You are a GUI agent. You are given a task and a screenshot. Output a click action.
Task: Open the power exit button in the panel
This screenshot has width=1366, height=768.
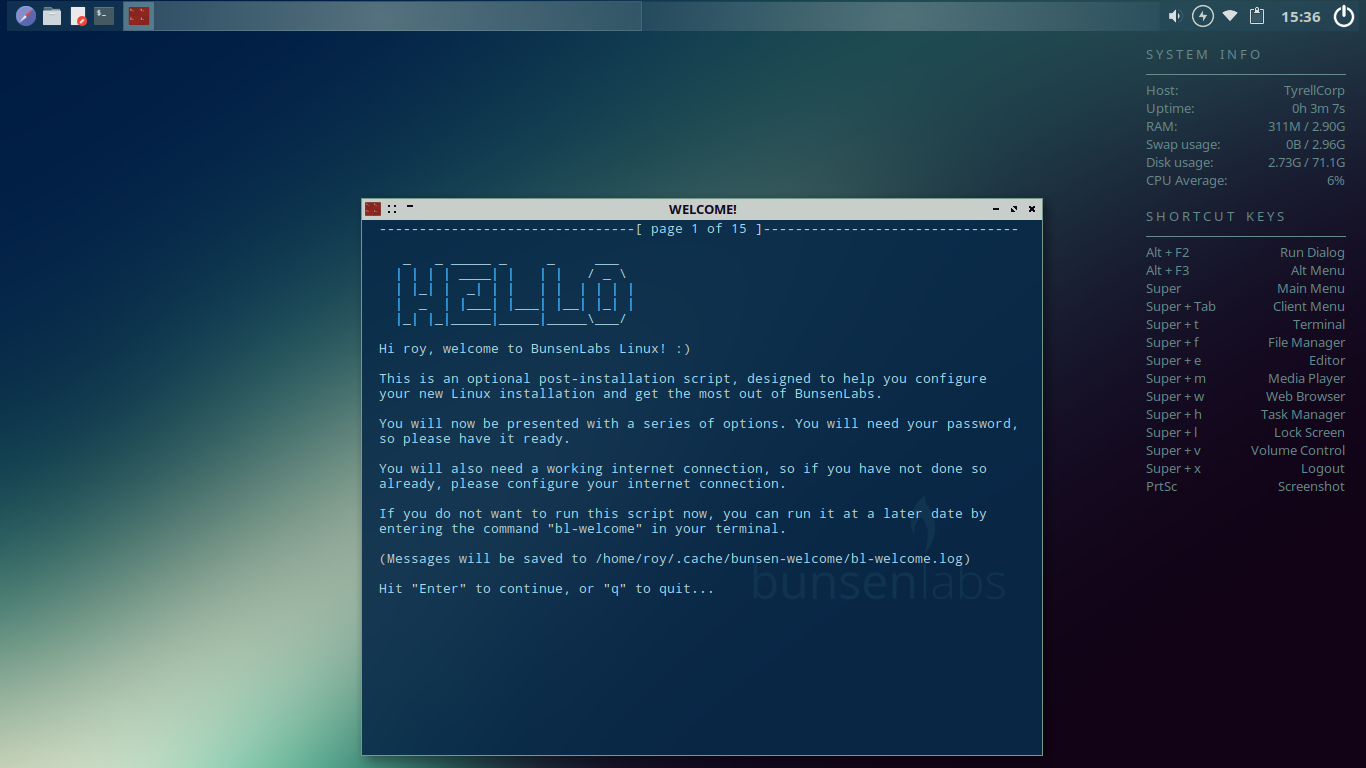click(x=1343, y=16)
